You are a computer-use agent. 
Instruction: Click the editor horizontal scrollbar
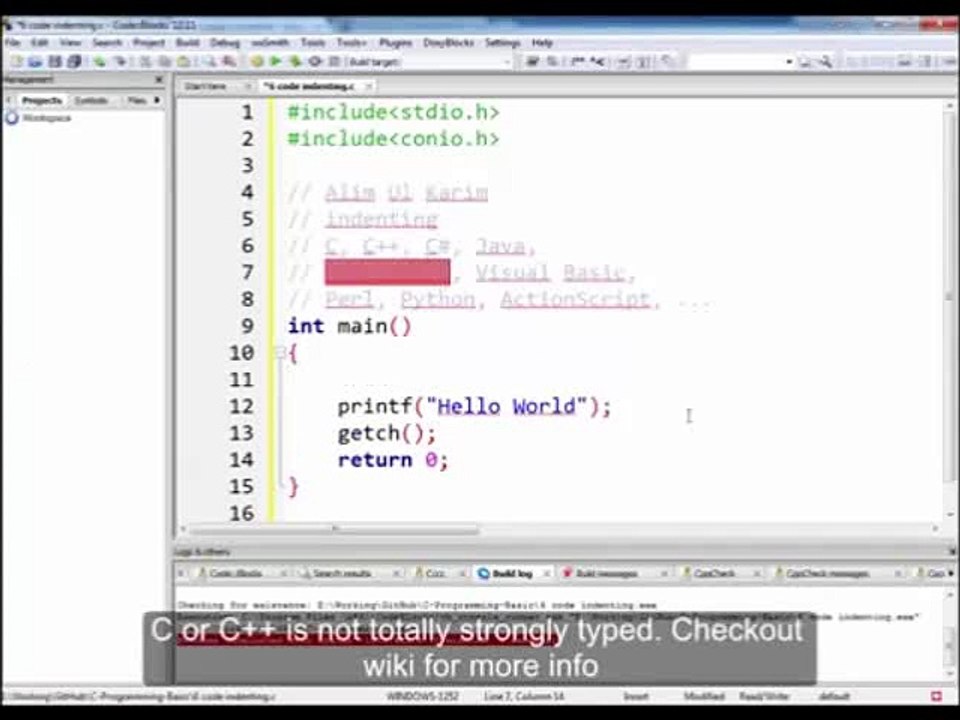(x=334, y=529)
